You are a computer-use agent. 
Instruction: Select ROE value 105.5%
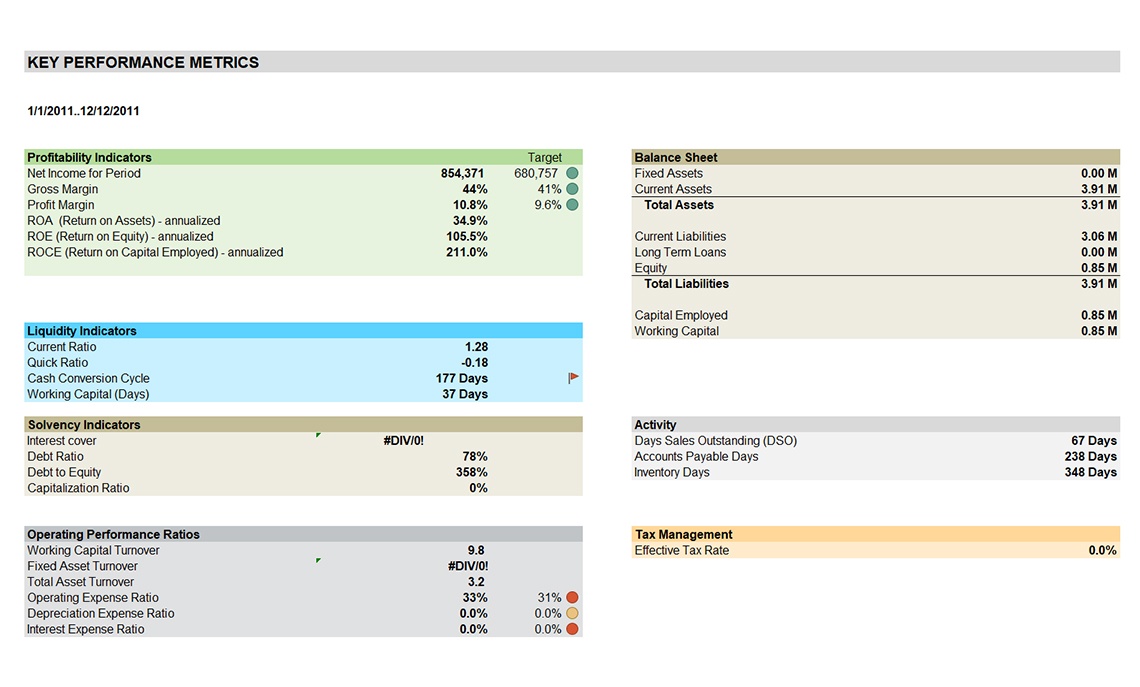click(x=467, y=237)
